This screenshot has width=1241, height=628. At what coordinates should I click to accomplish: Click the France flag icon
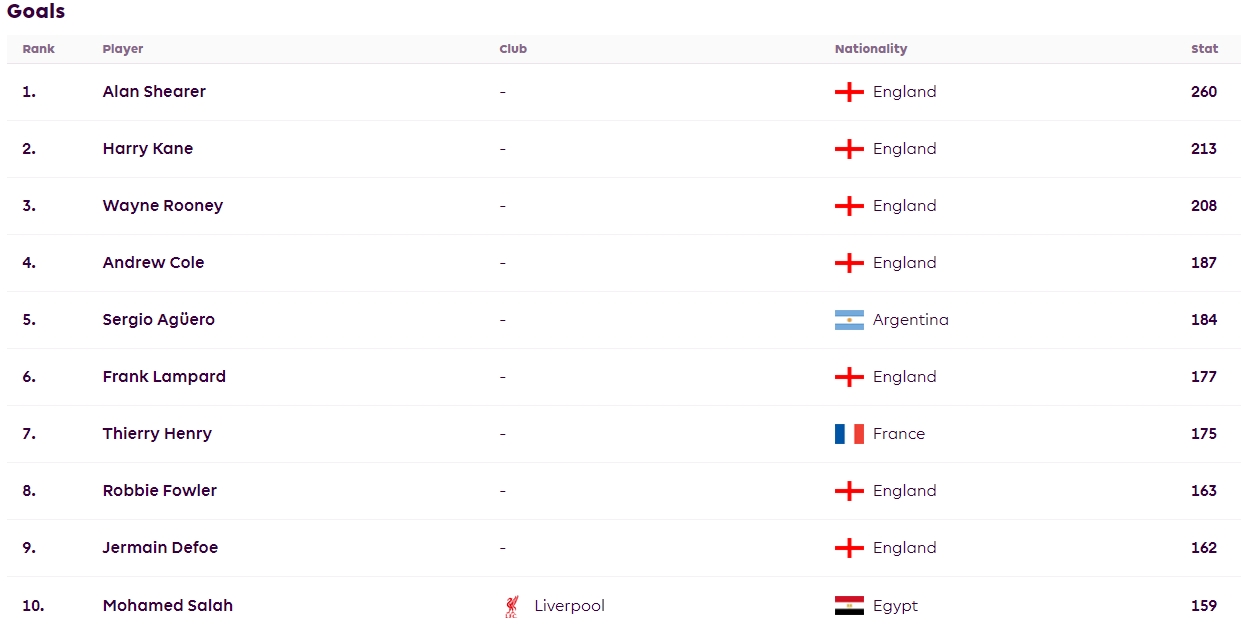(849, 434)
